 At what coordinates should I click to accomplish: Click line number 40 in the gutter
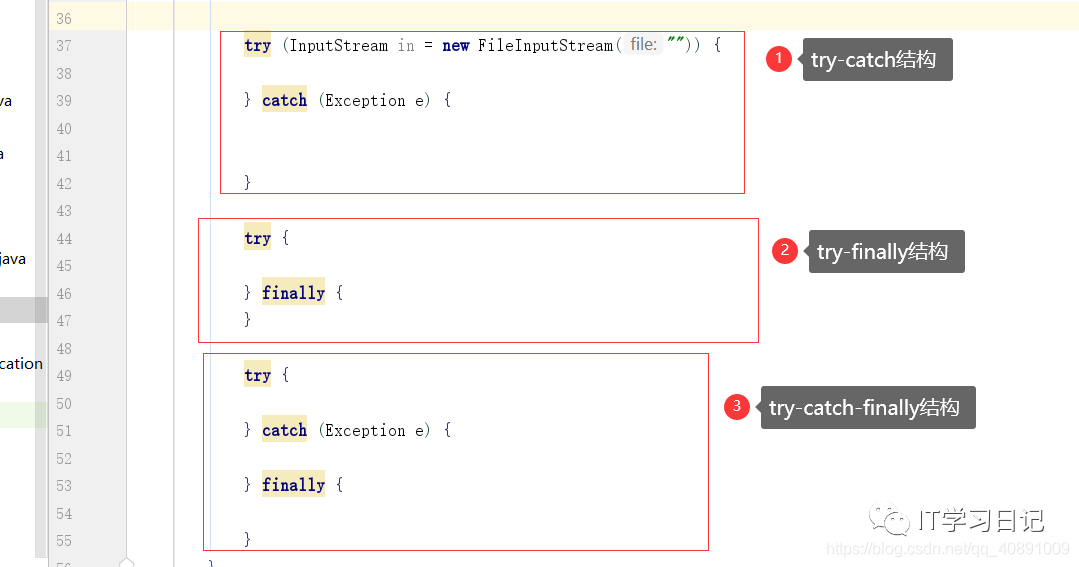(x=64, y=129)
